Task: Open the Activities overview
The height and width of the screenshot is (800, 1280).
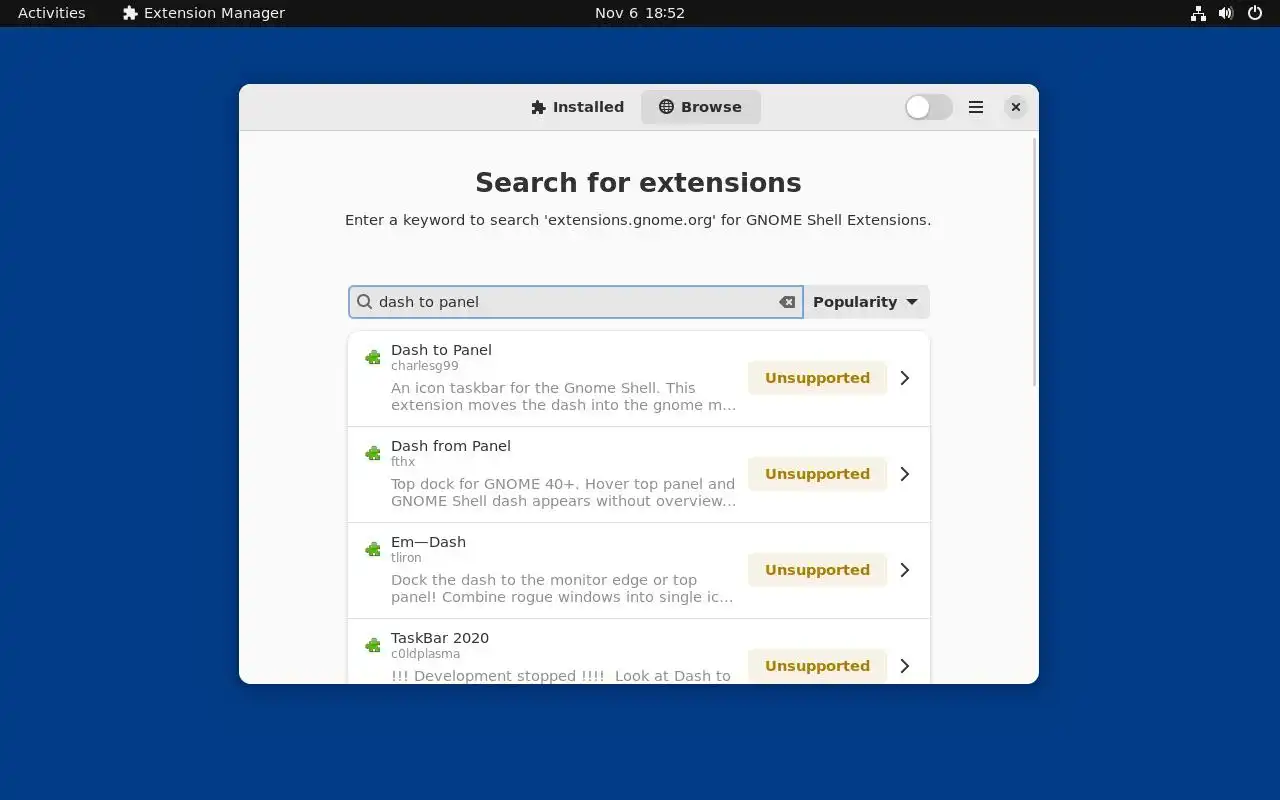Action: coord(52,13)
